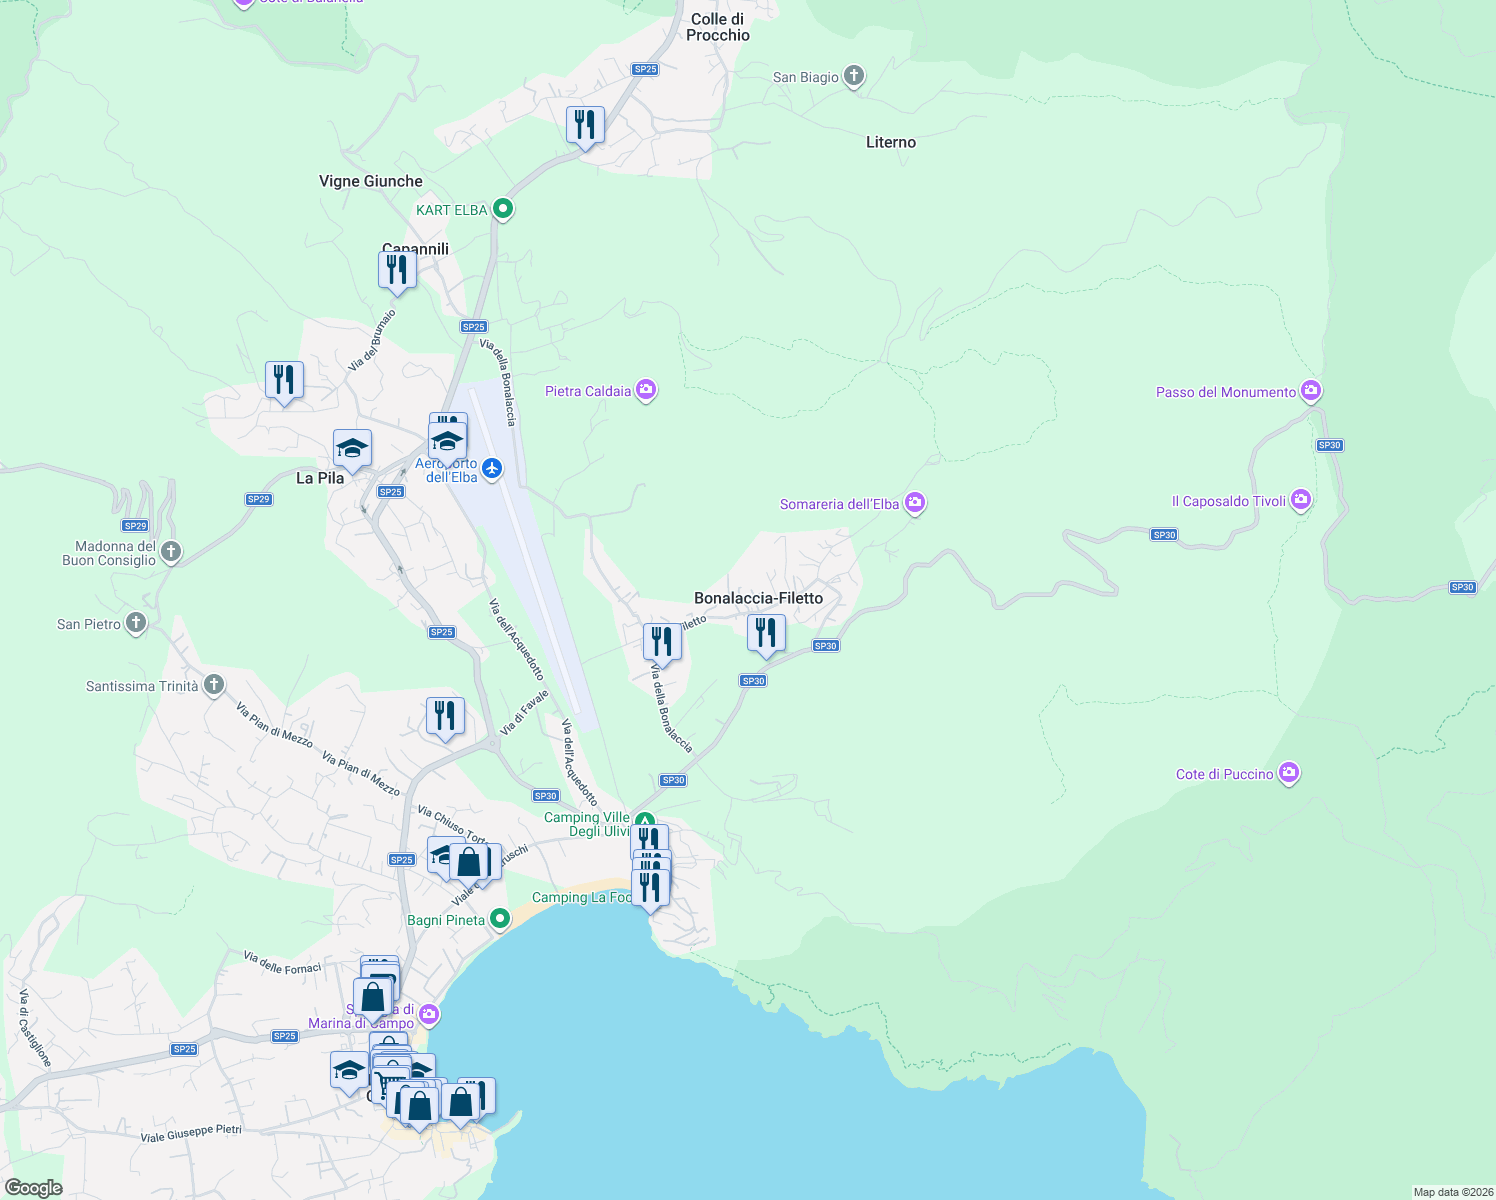This screenshot has width=1496, height=1200.
Task: Open the bottom restaurant marker near Camping La Foce
Action: tap(651, 889)
